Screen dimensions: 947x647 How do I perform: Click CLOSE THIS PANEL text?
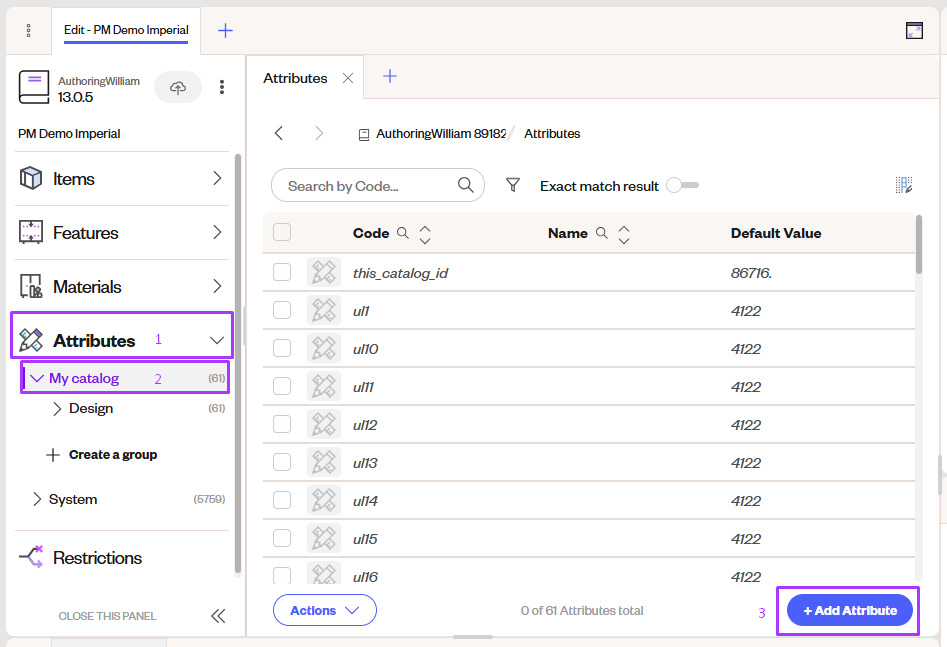[x=108, y=616]
